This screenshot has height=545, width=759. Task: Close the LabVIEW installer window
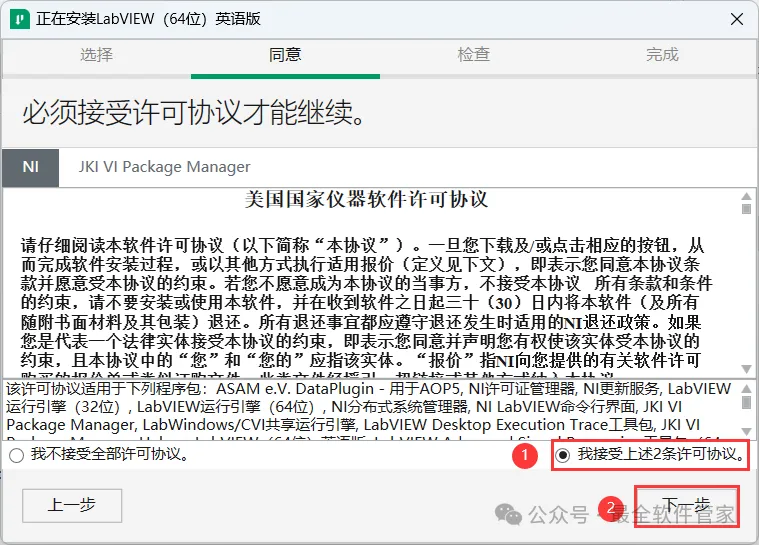tap(737, 19)
